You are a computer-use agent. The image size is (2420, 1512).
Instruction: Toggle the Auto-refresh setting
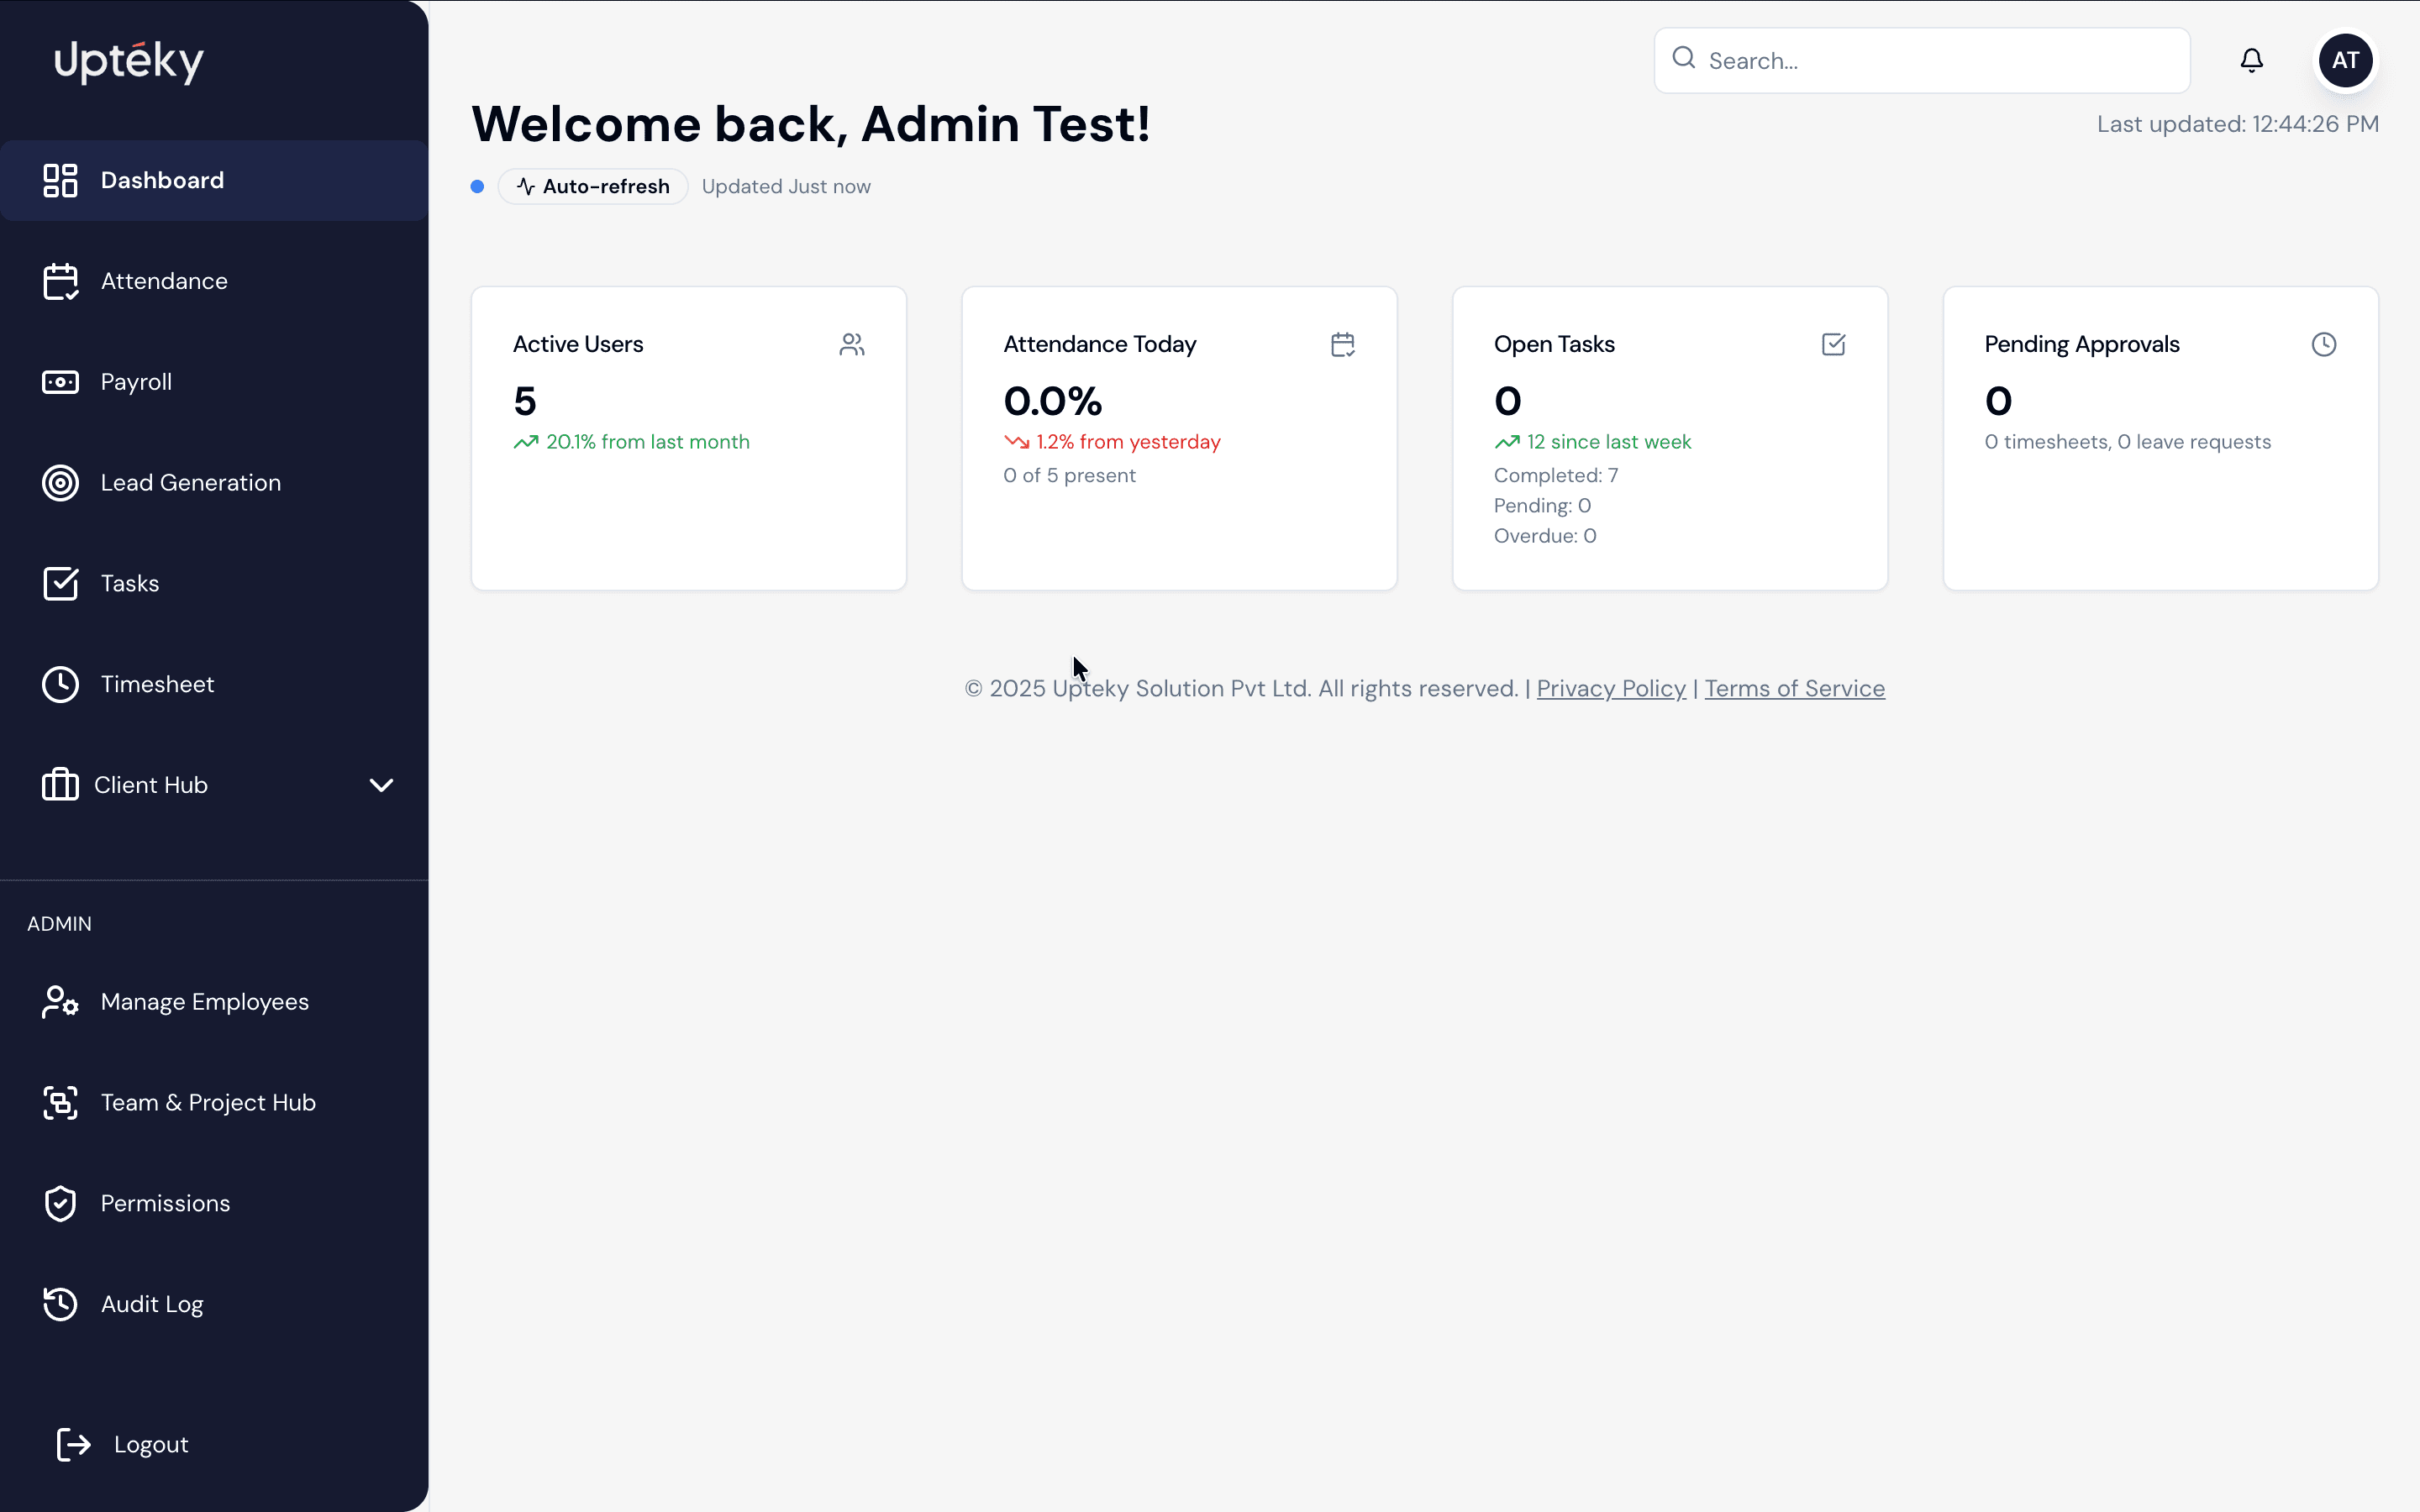pyautogui.click(x=592, y=186)
